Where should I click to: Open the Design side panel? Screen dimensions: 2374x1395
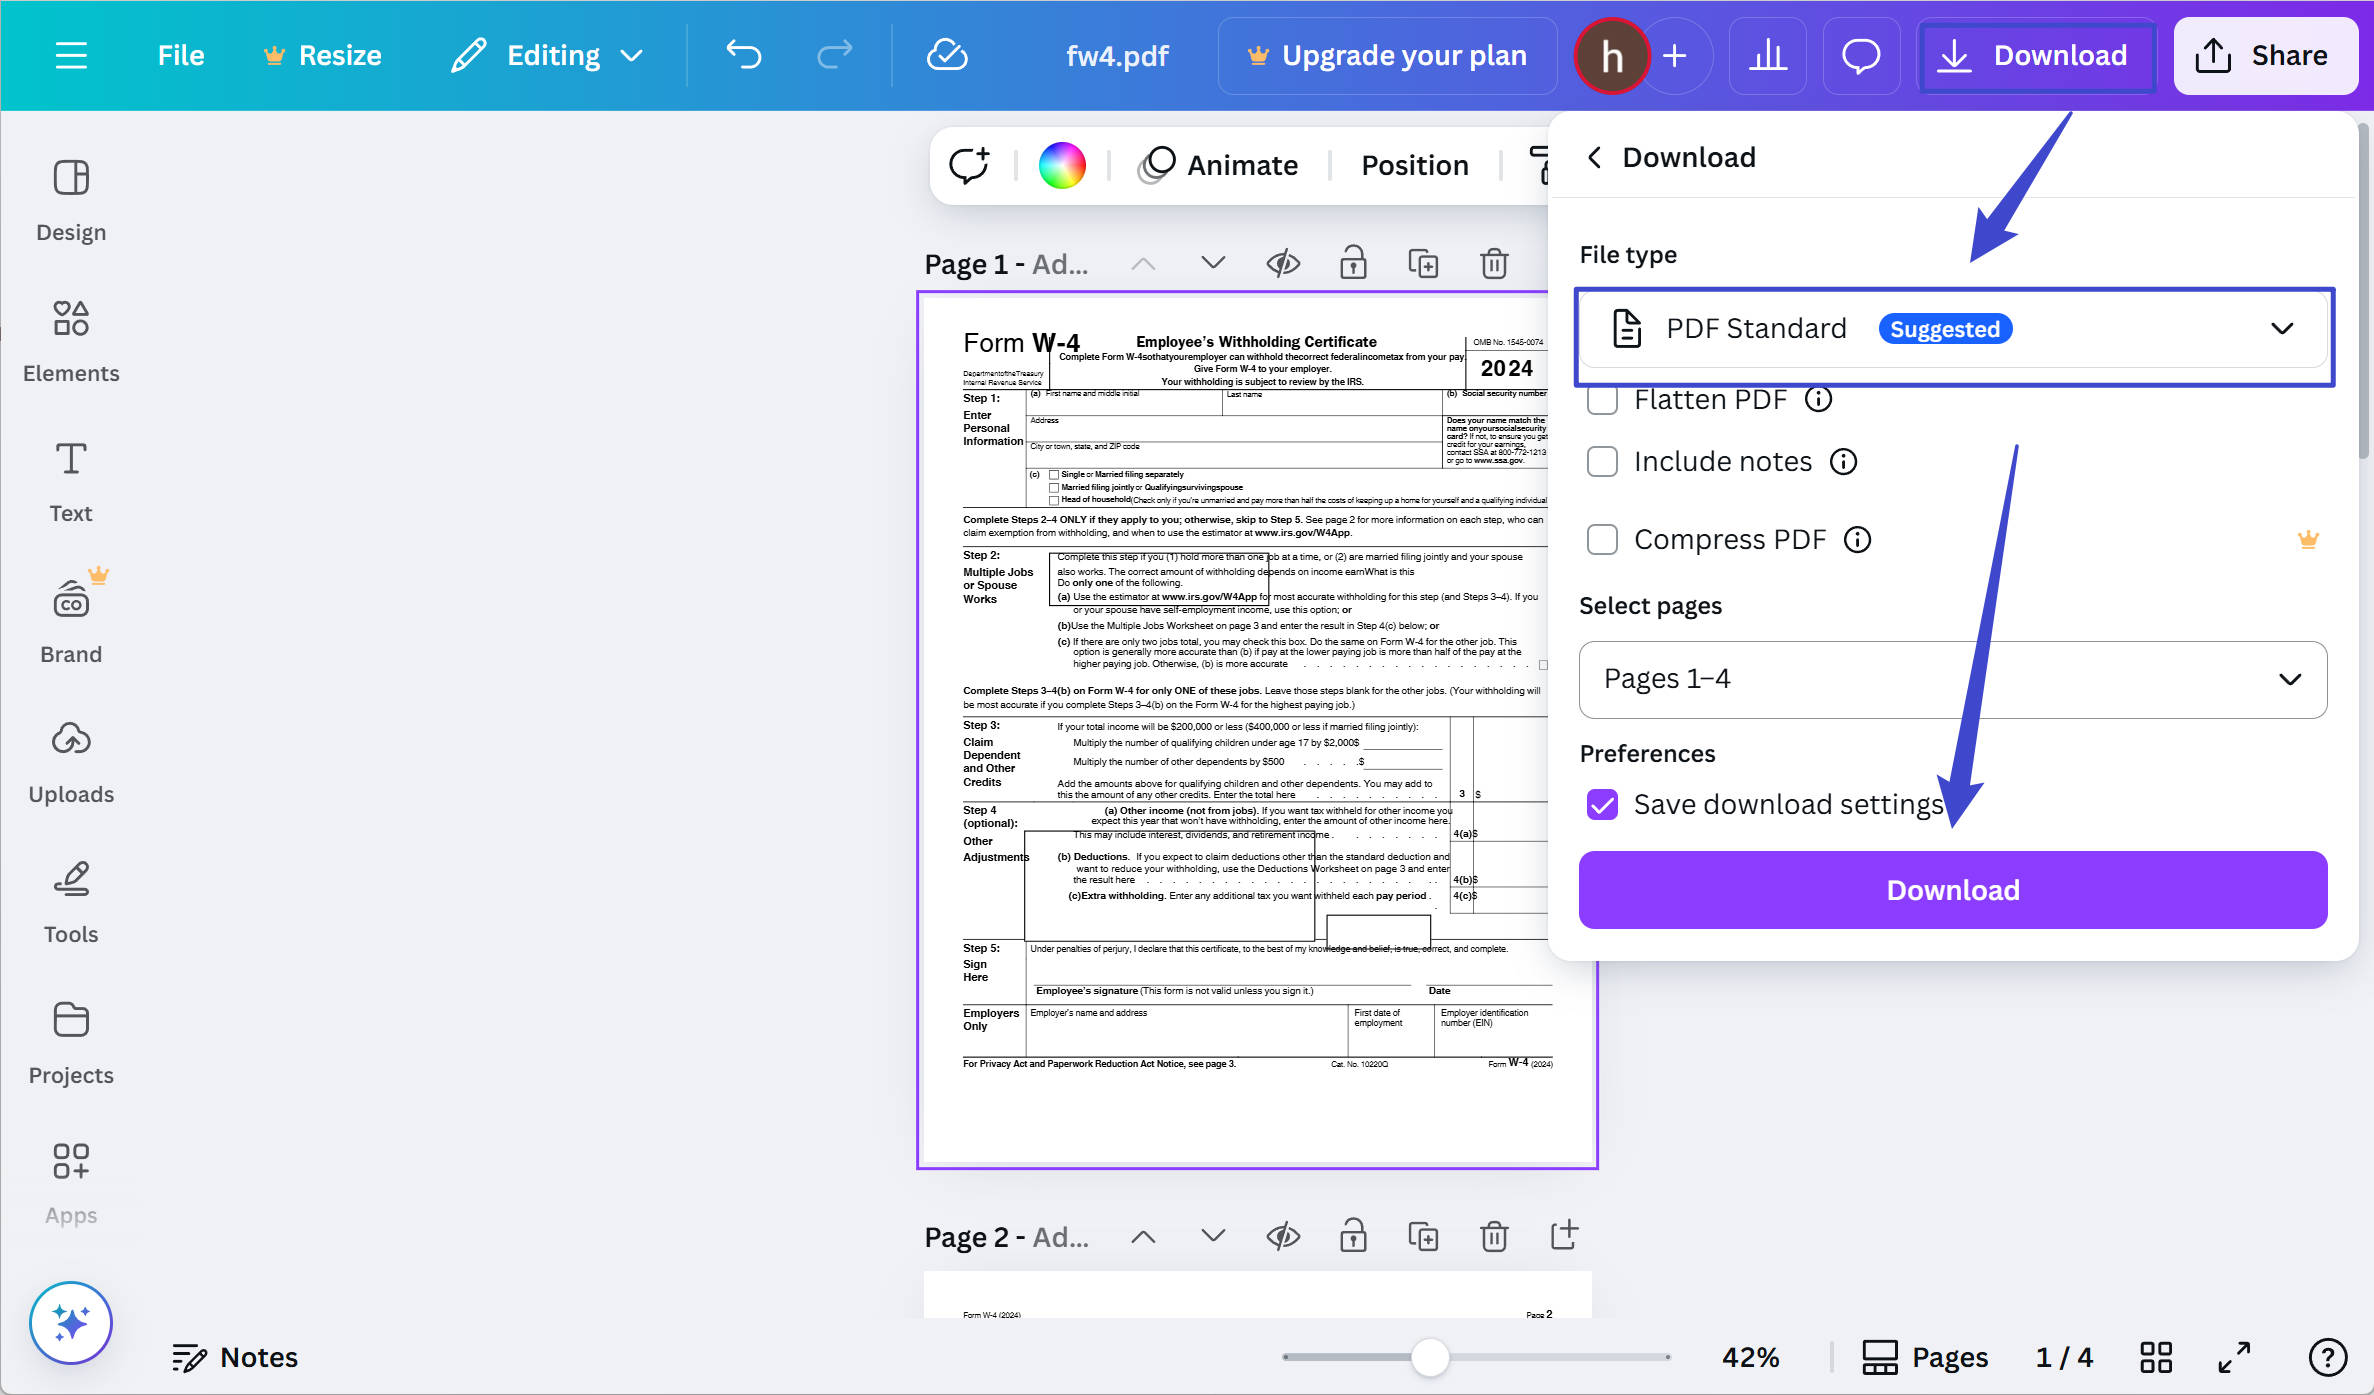click(71, 201)
